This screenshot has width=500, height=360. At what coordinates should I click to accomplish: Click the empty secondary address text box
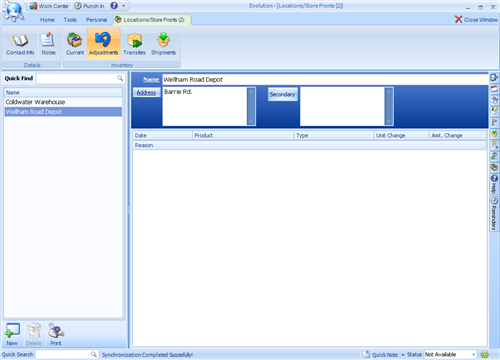coord(342,106)
